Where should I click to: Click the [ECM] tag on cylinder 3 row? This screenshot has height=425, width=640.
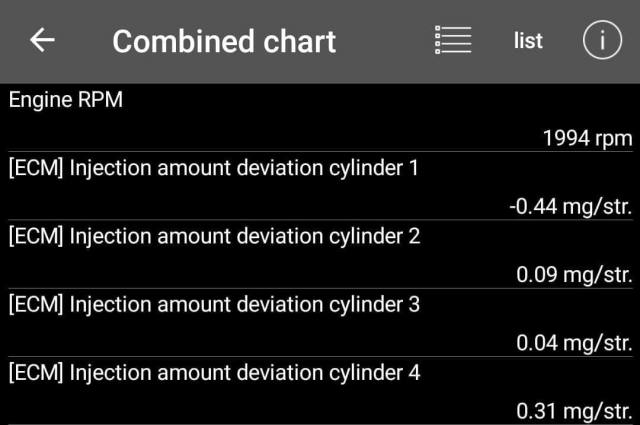[x=36, y=304]
